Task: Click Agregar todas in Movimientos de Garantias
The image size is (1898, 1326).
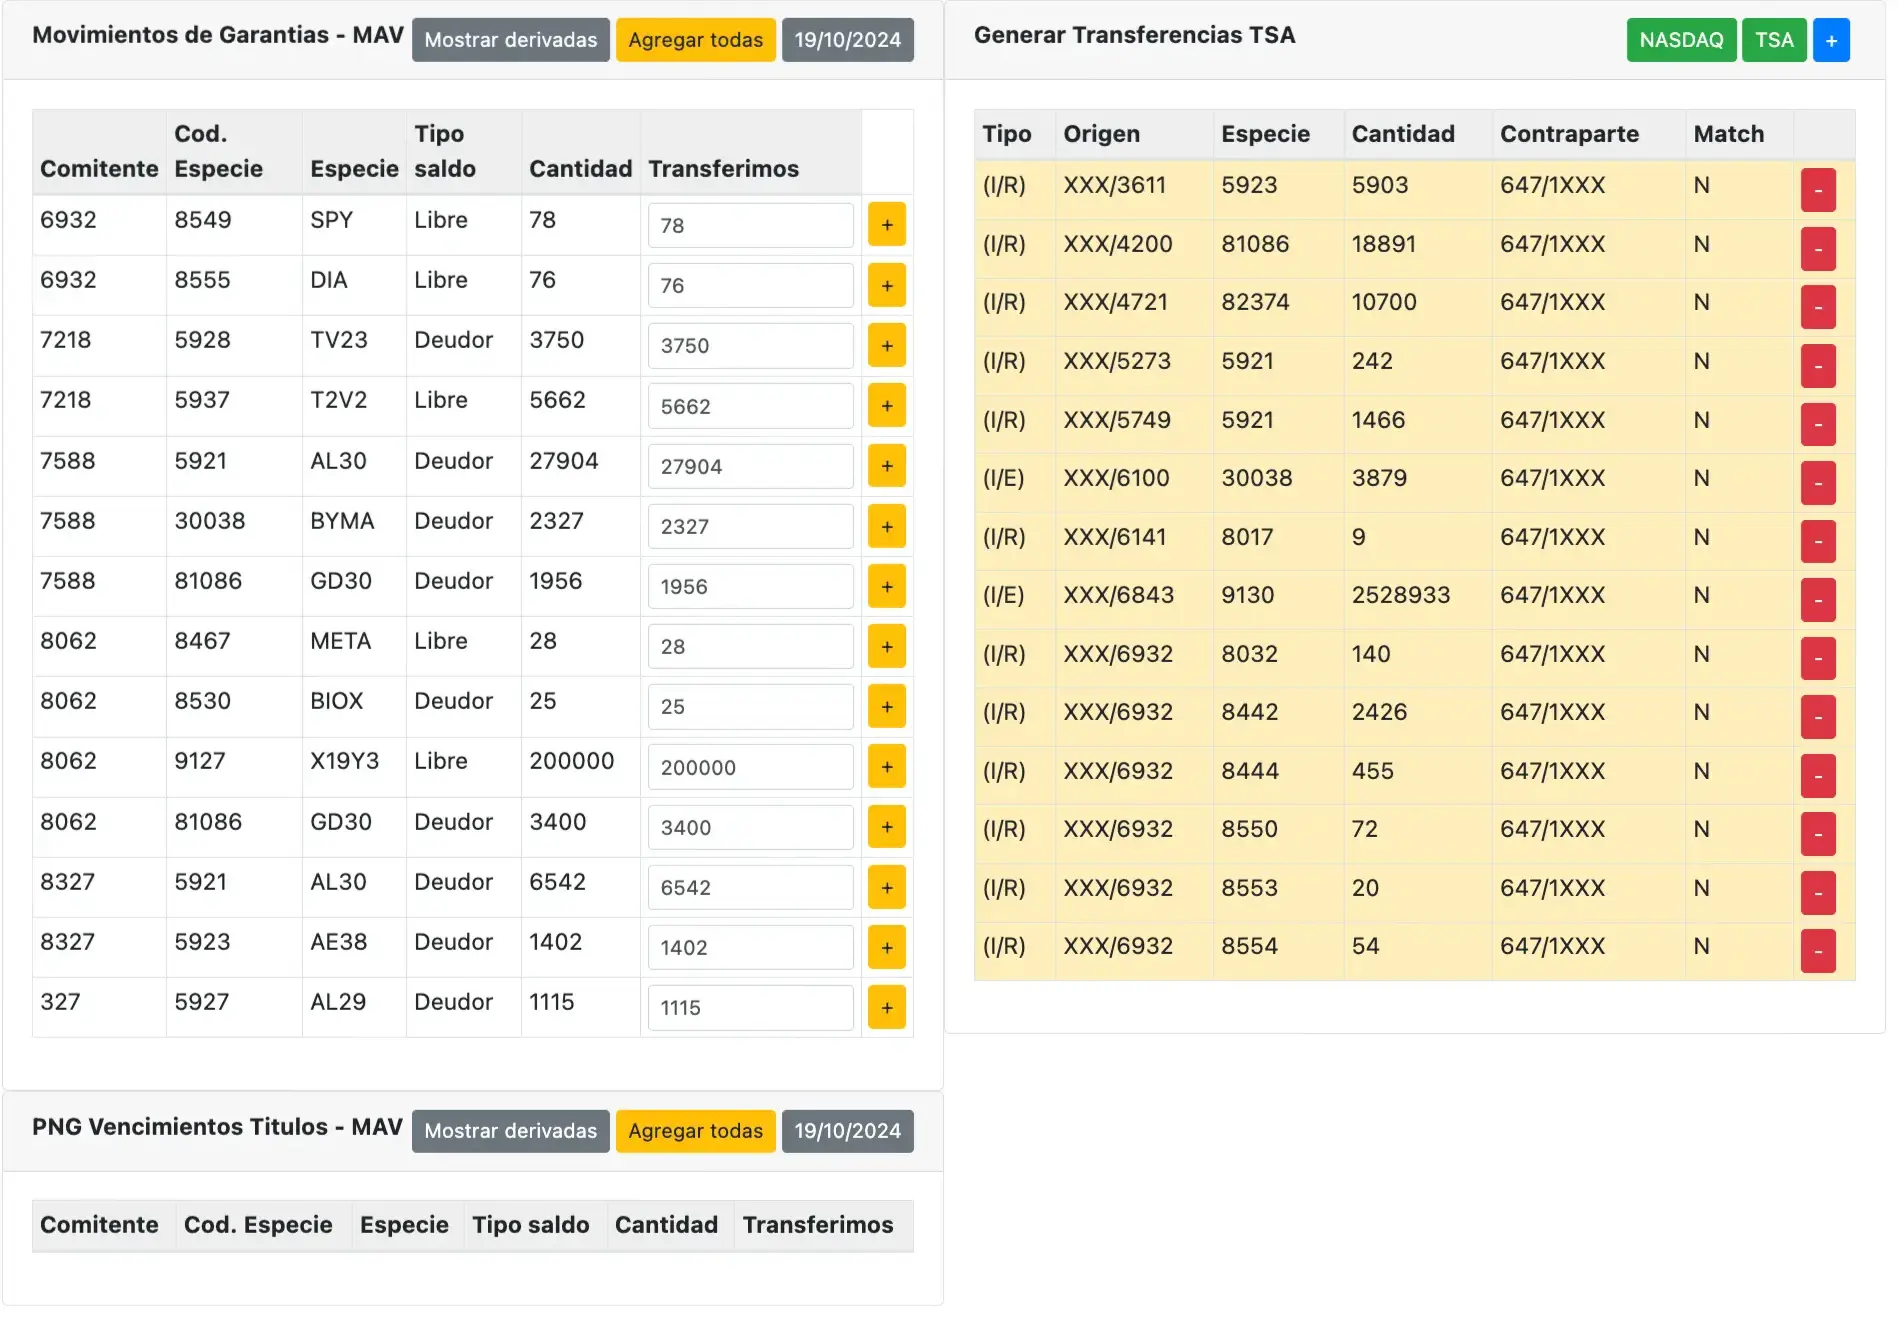Action: coord(695,40)
